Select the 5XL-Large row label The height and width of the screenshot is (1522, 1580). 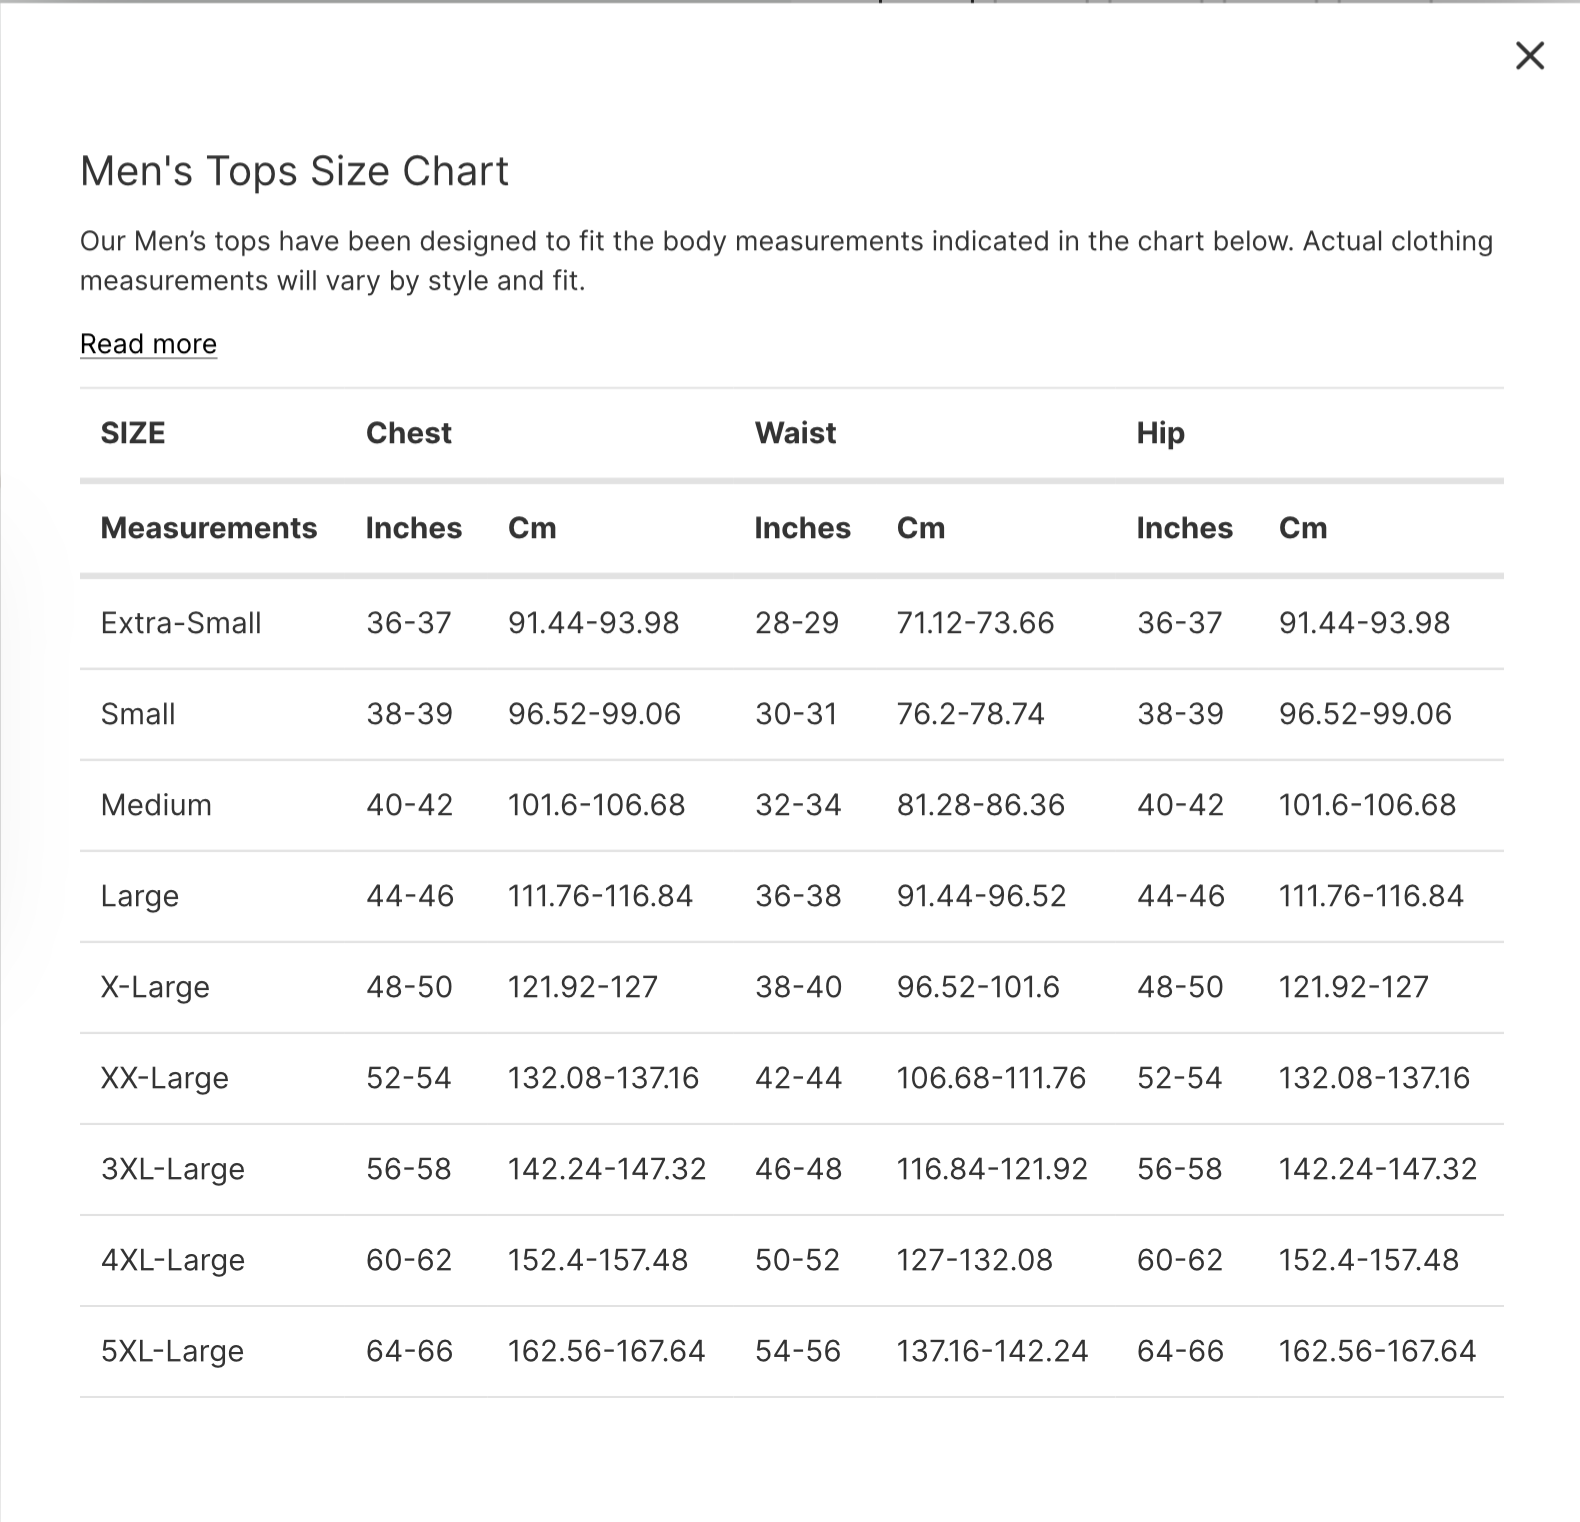pos(173,1351)
